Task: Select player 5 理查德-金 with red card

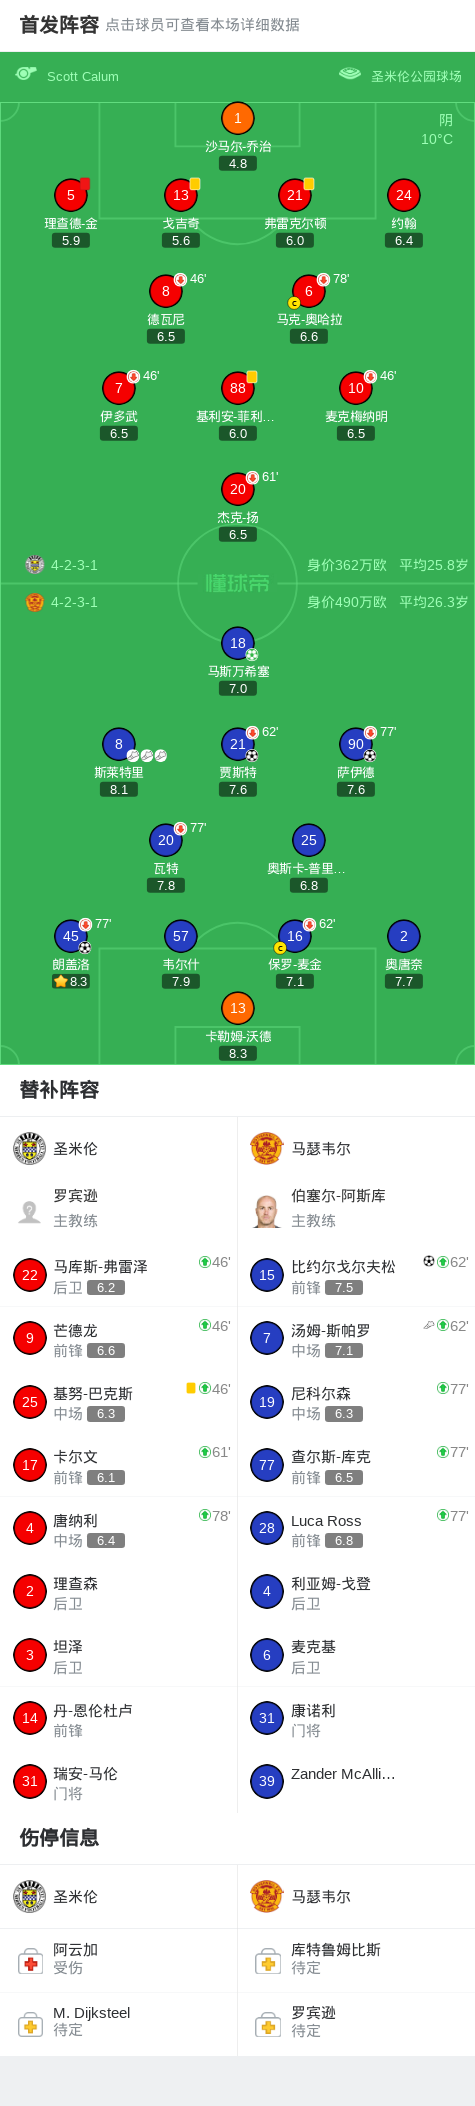Action: (71, 195)
